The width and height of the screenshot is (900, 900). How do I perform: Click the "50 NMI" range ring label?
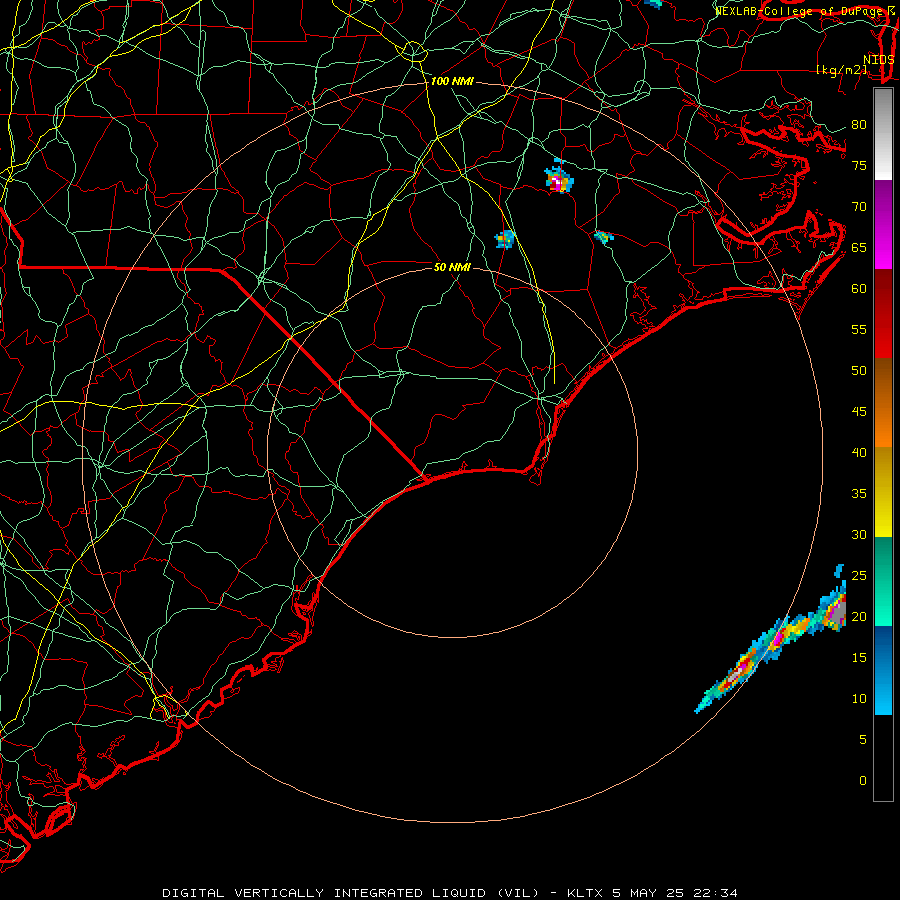click(x=452, y=267)
